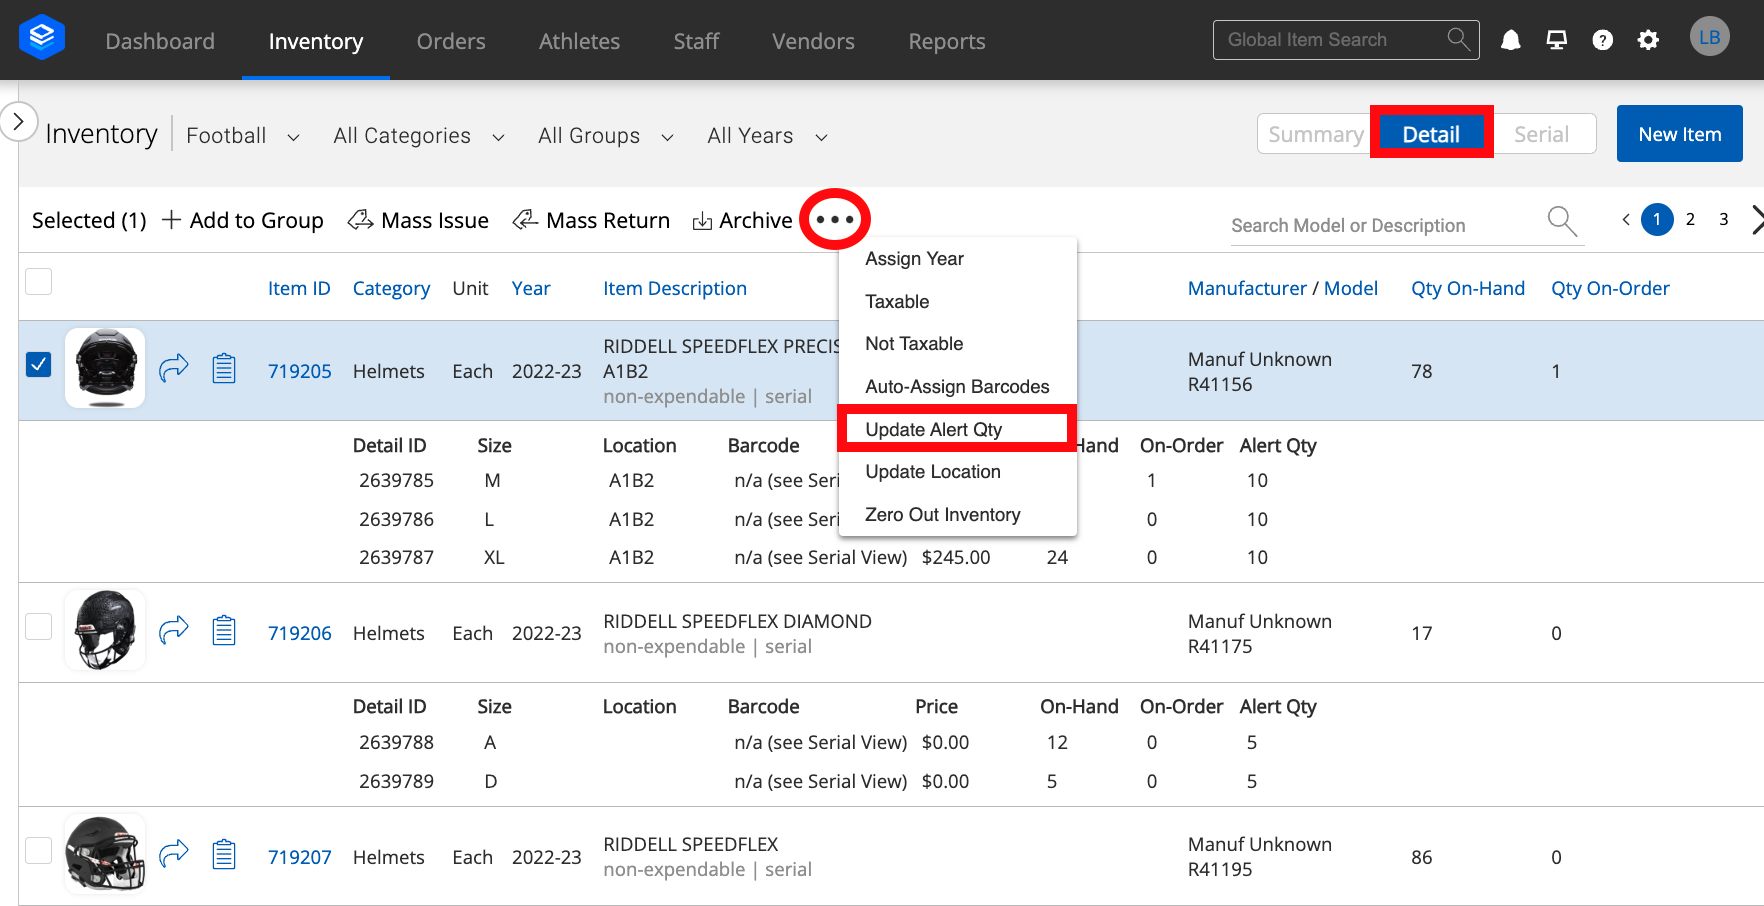Click clipboard icon for item 719207
Screen dimensions: 1764x906
(224, 854)
